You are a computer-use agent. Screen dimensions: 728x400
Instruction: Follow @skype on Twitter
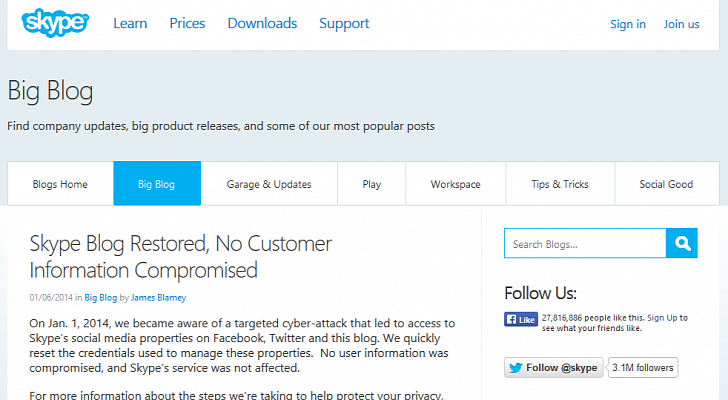click(x=553, y=367)
